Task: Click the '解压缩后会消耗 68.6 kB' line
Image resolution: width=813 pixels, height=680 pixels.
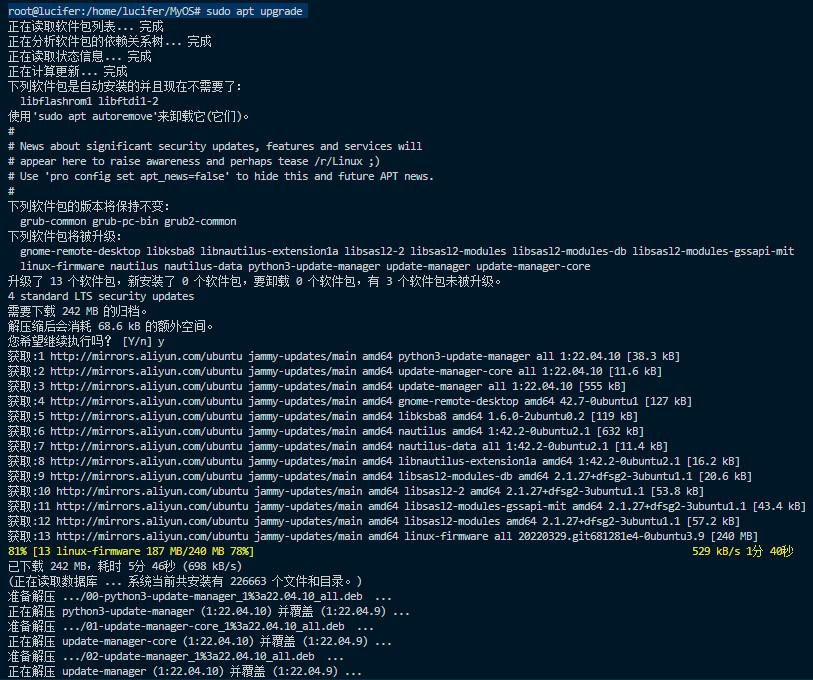Action: pyautogui.click(x=110, y=326)
